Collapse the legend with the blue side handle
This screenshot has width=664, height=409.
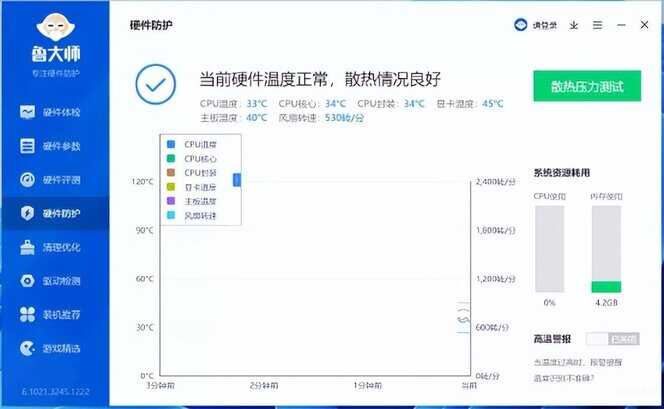click(237, 180)
